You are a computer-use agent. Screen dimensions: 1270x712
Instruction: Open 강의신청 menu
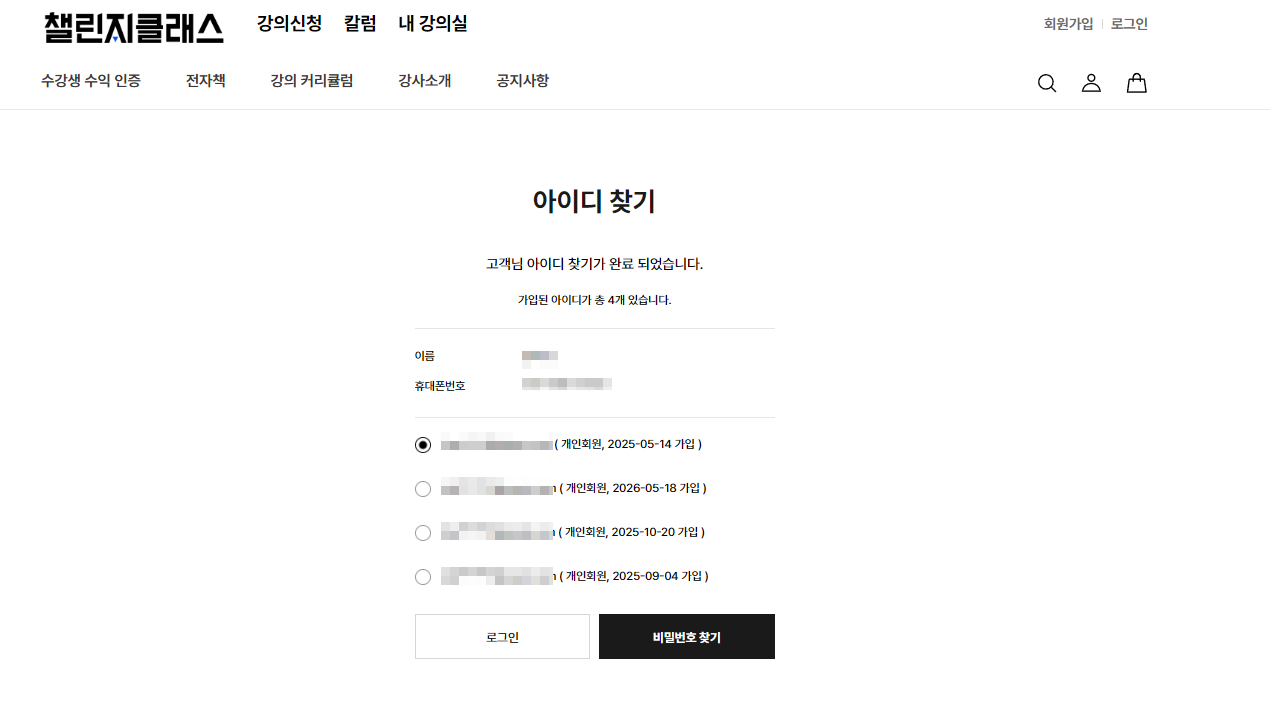pyautogui.click(x=289, y=23)
